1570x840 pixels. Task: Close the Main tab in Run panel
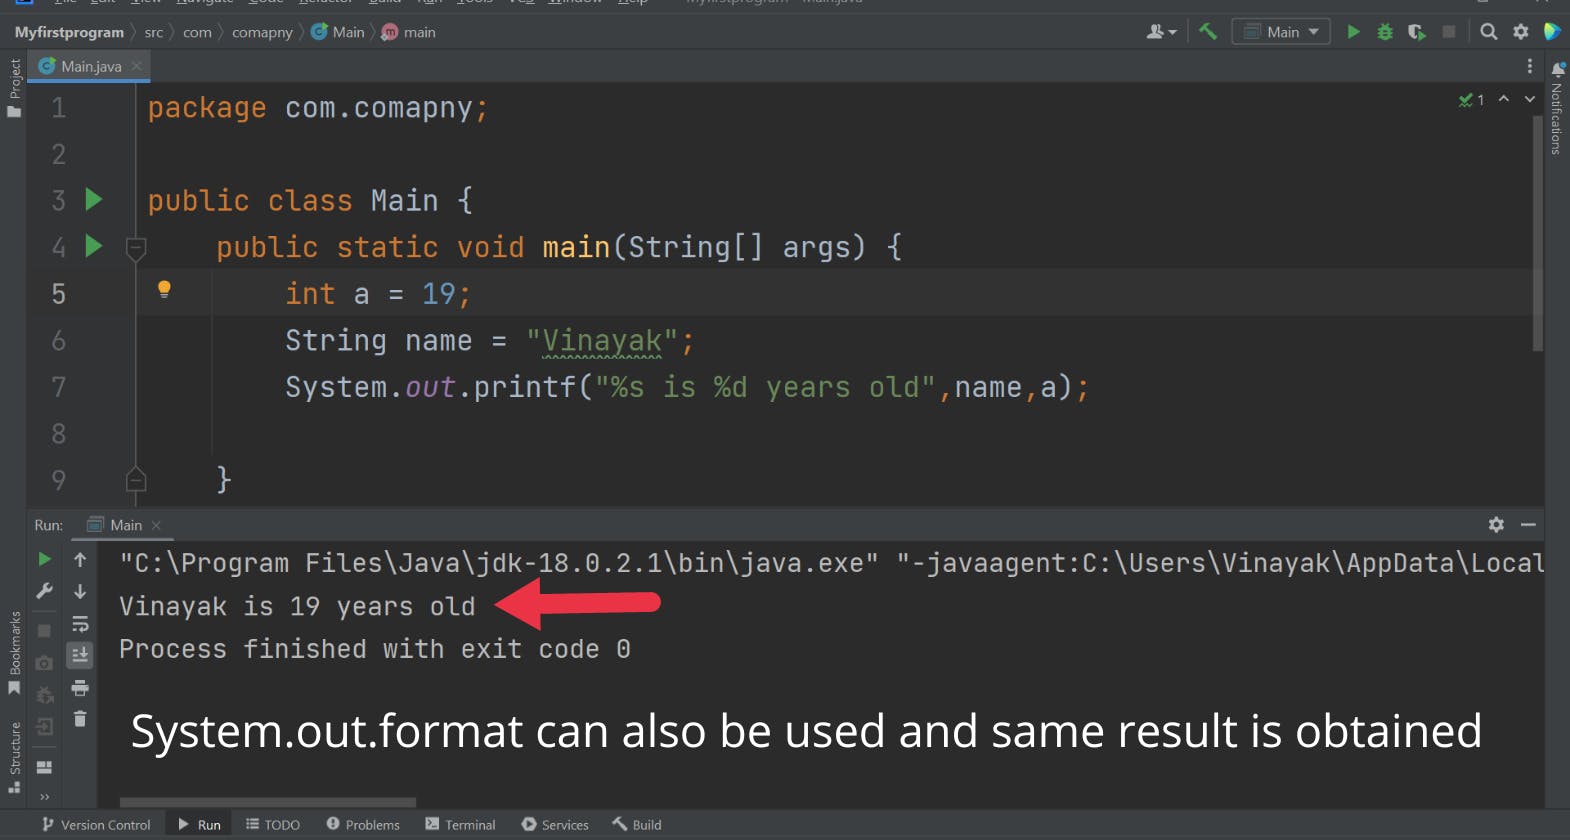(x=156, y=525)
